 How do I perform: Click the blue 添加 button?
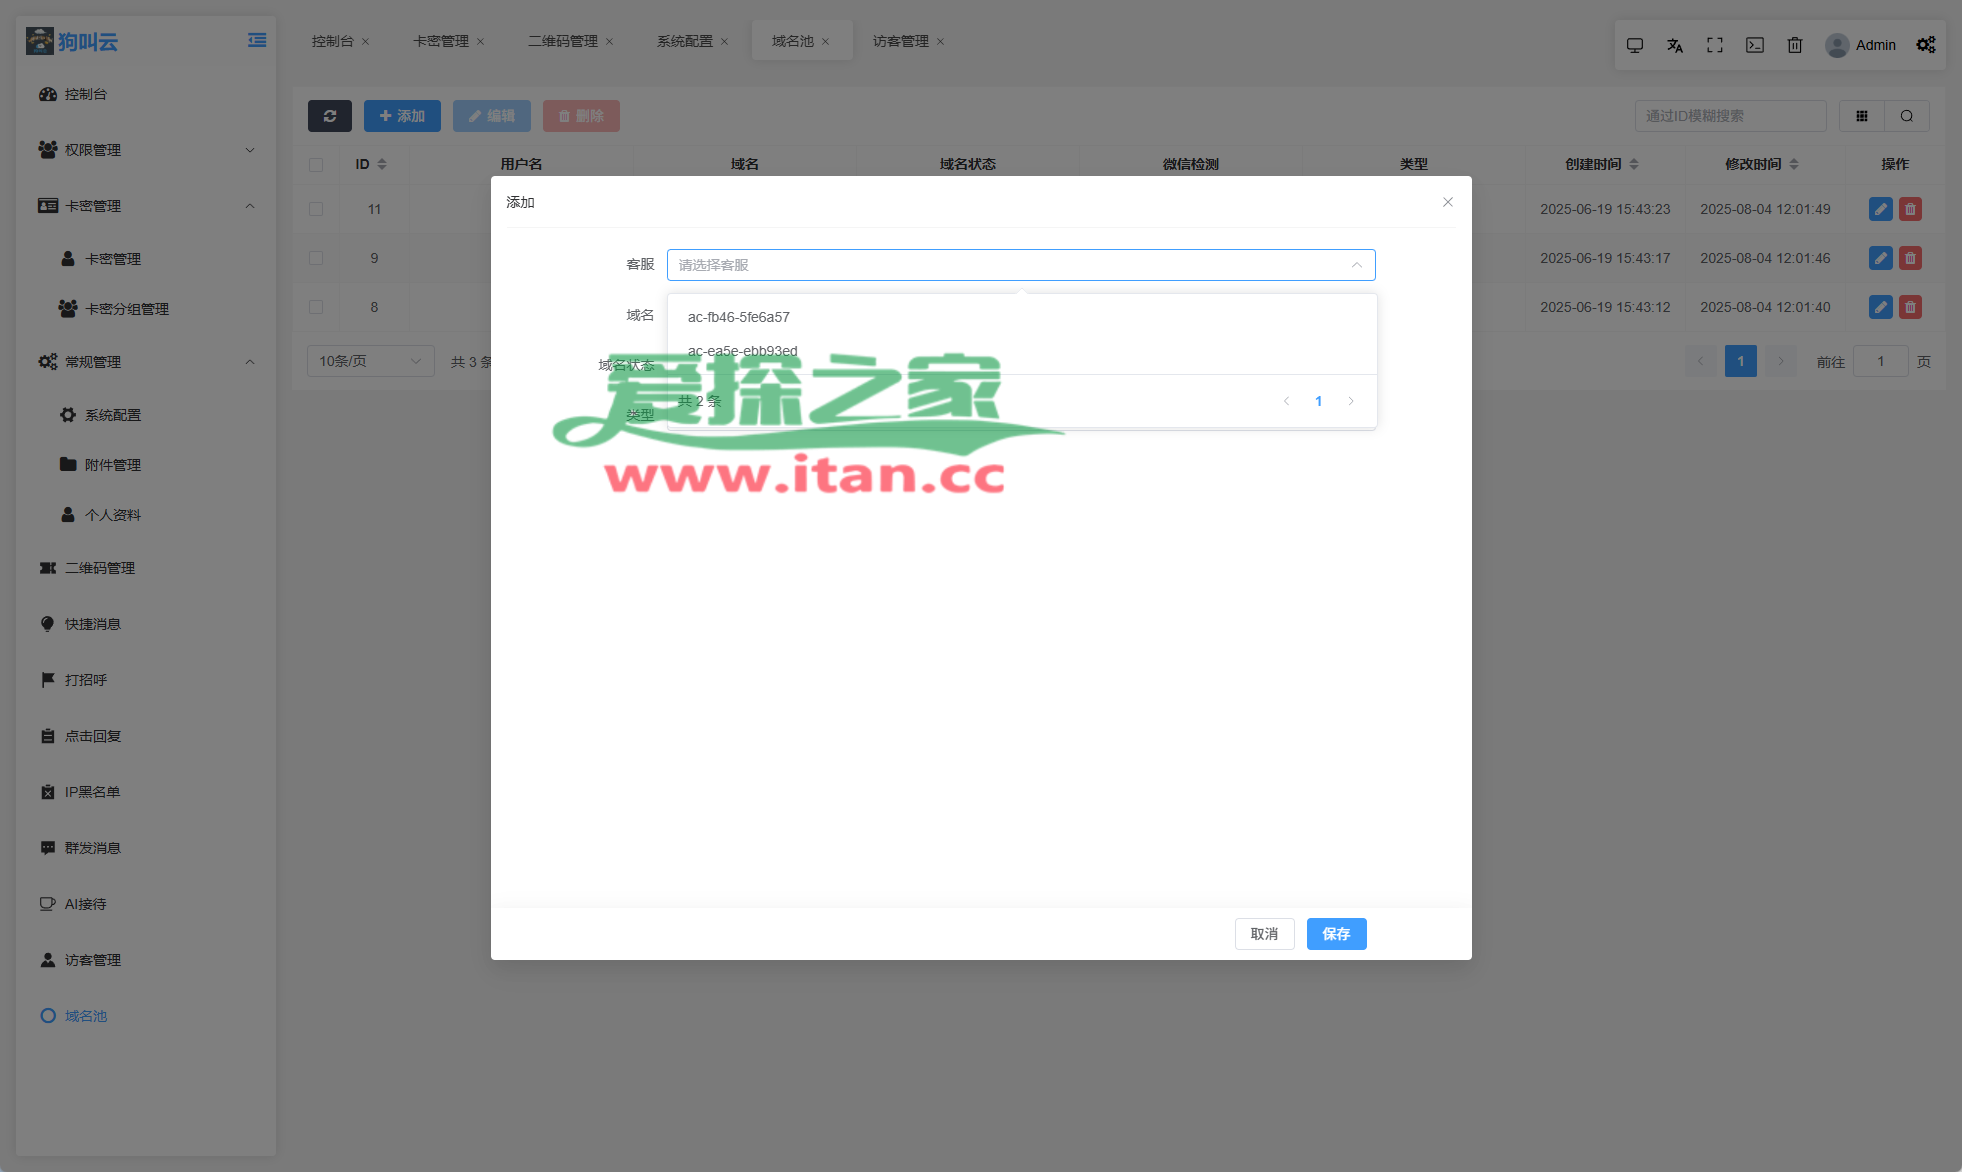pyautogui.click(x=402, y=116)
